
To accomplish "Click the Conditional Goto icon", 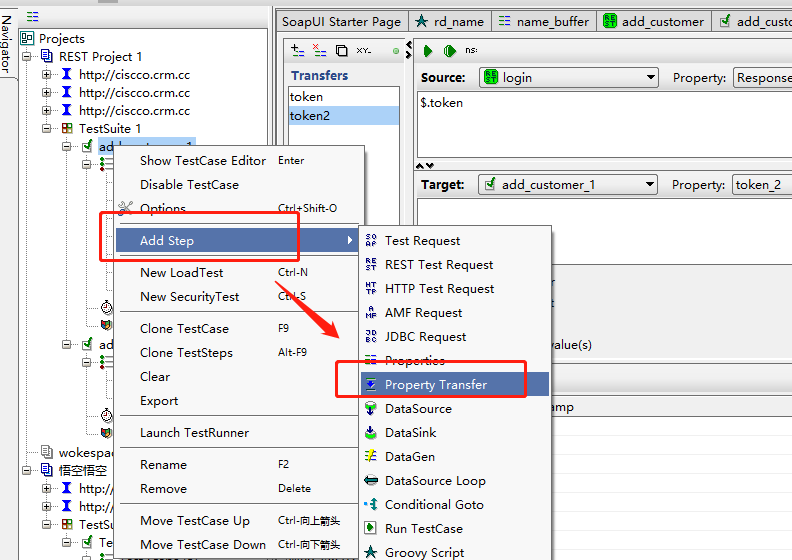I will pos(371,504).
